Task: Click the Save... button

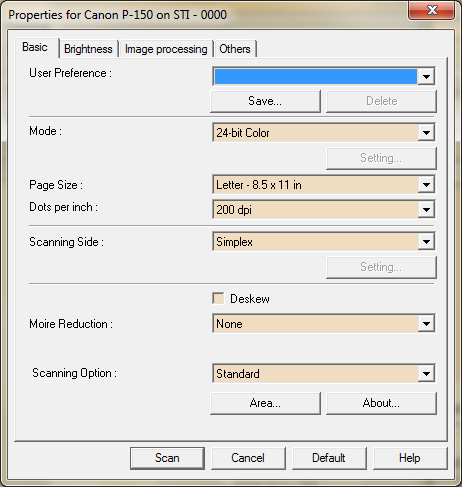Action: [265, 101]
